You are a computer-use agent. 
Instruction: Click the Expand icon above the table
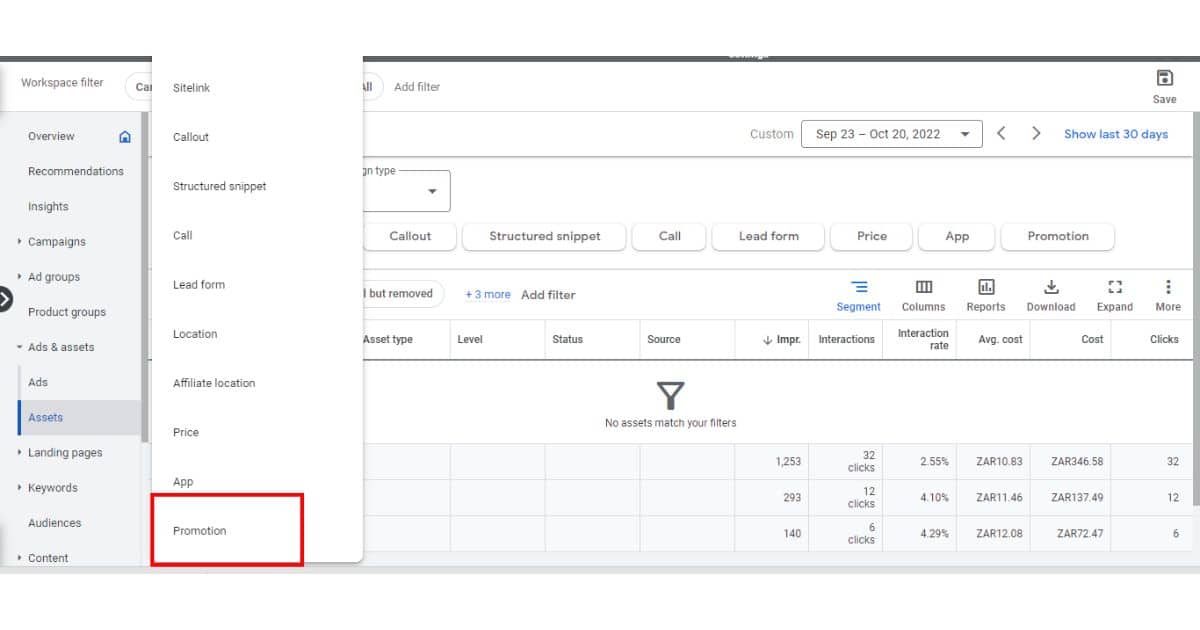click(x=1114, y=295)
